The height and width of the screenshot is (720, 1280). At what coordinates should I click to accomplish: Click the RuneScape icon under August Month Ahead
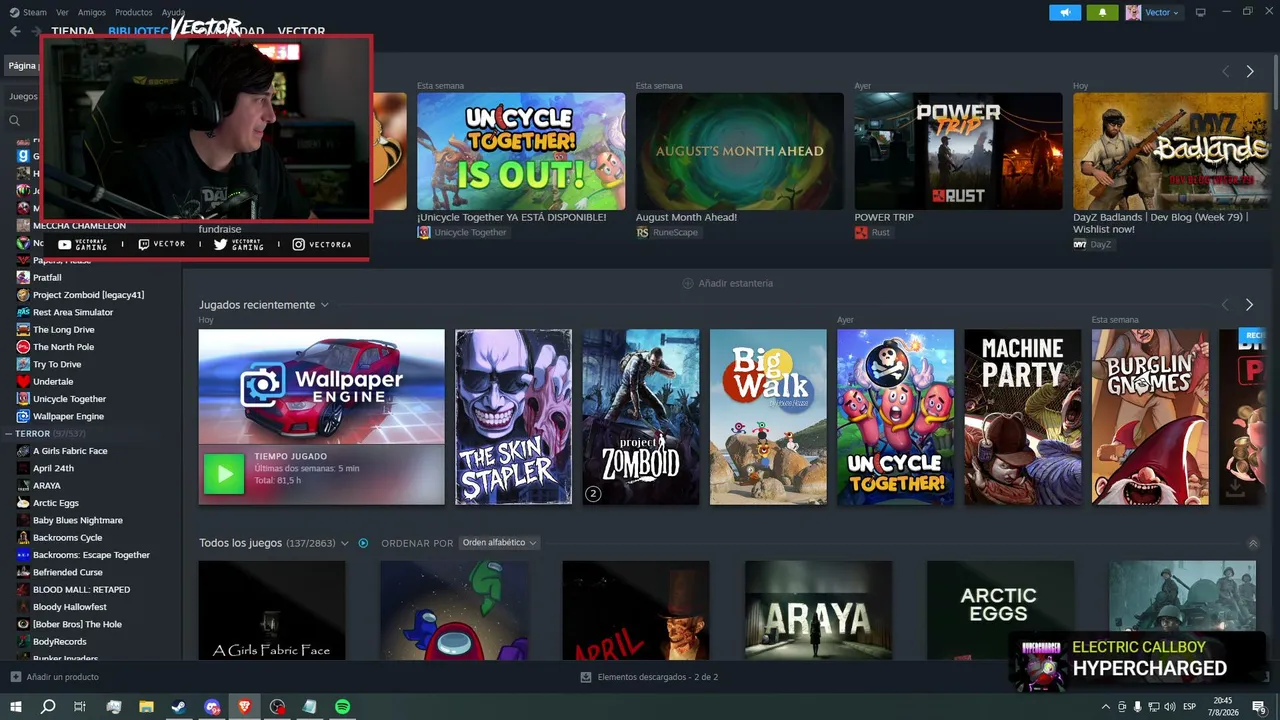642,232
